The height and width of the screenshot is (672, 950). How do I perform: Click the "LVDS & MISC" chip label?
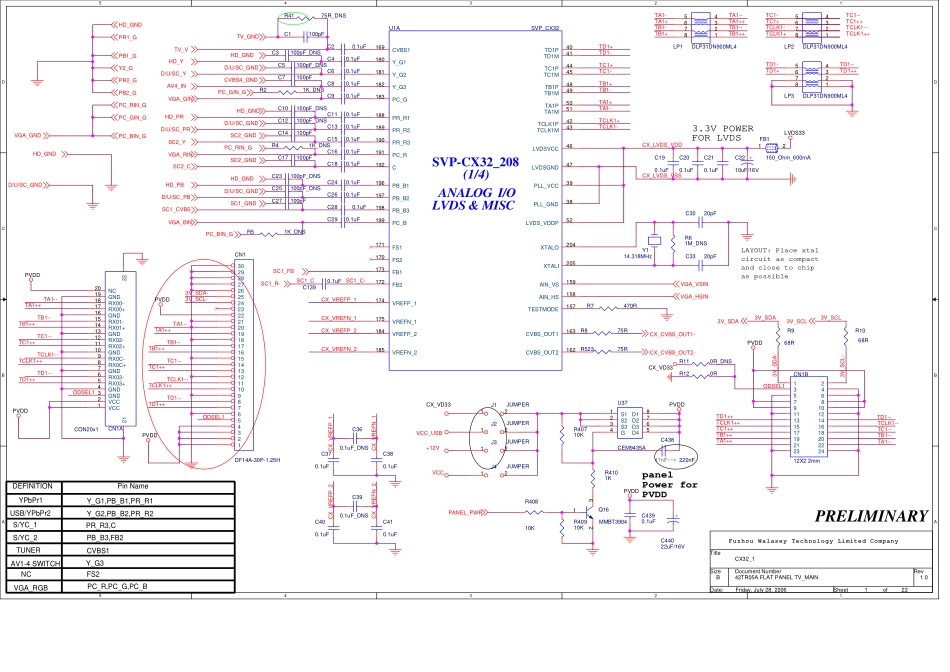[x=473, y=206]
